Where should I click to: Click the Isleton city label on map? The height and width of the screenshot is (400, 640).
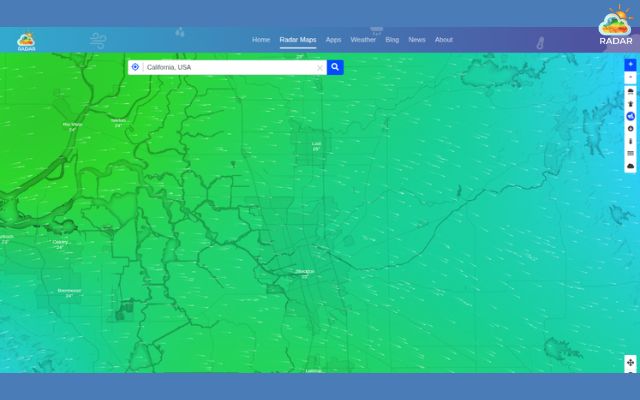click(x=118, y=123)
